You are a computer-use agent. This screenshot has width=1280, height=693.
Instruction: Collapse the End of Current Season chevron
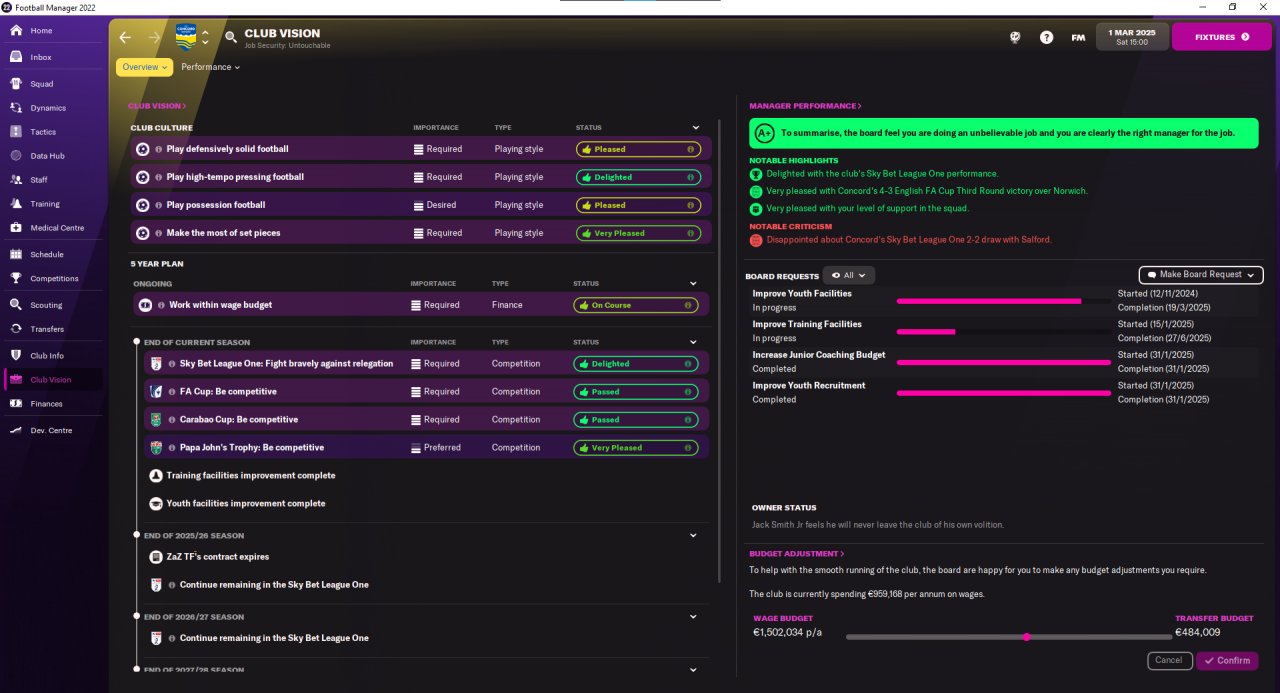click(694, 342)
